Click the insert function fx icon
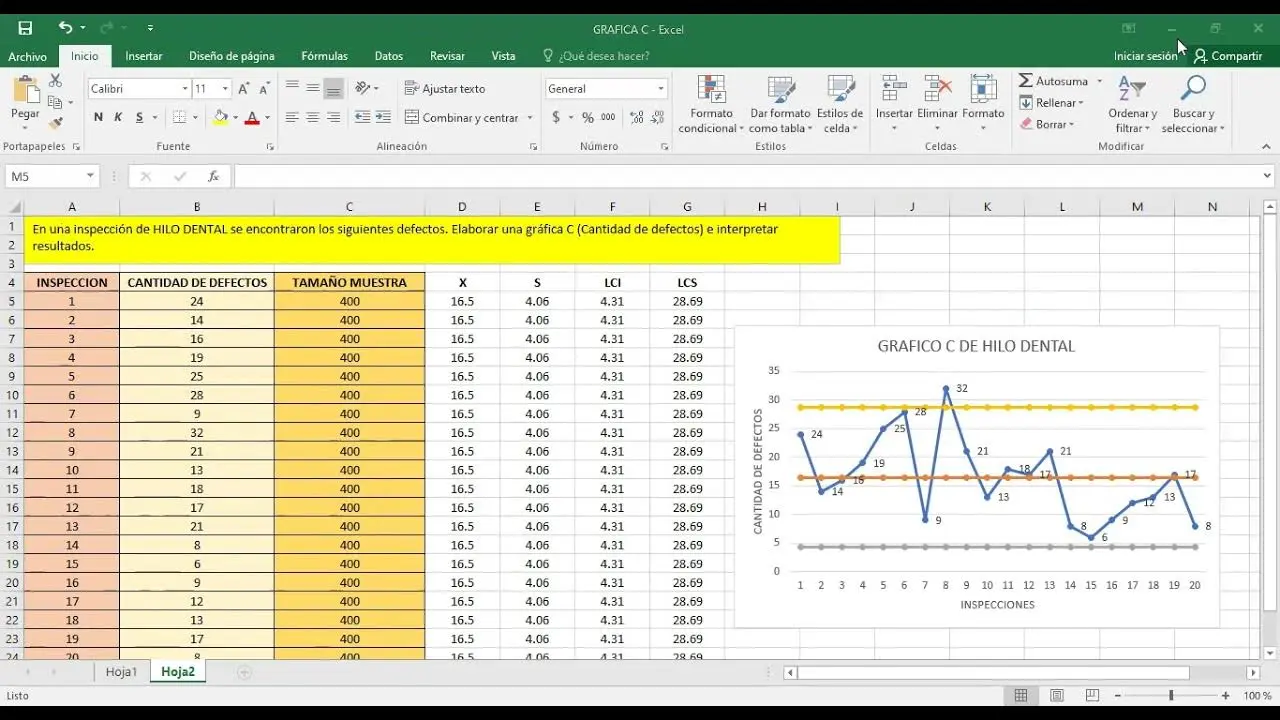1280x720 pixels. 213,176
